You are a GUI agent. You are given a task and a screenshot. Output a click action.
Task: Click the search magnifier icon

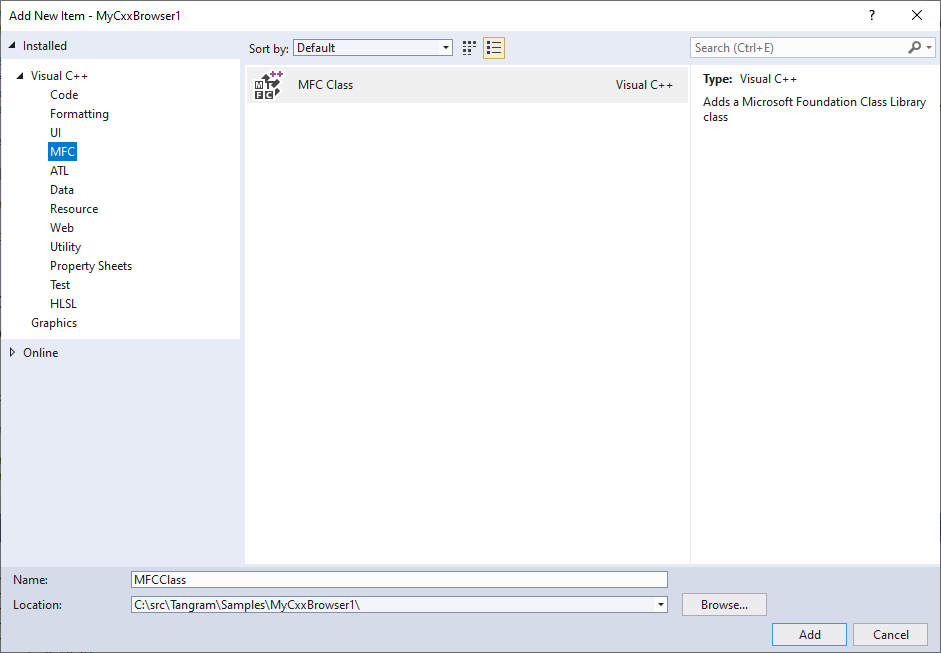click(x=914, y=47)
